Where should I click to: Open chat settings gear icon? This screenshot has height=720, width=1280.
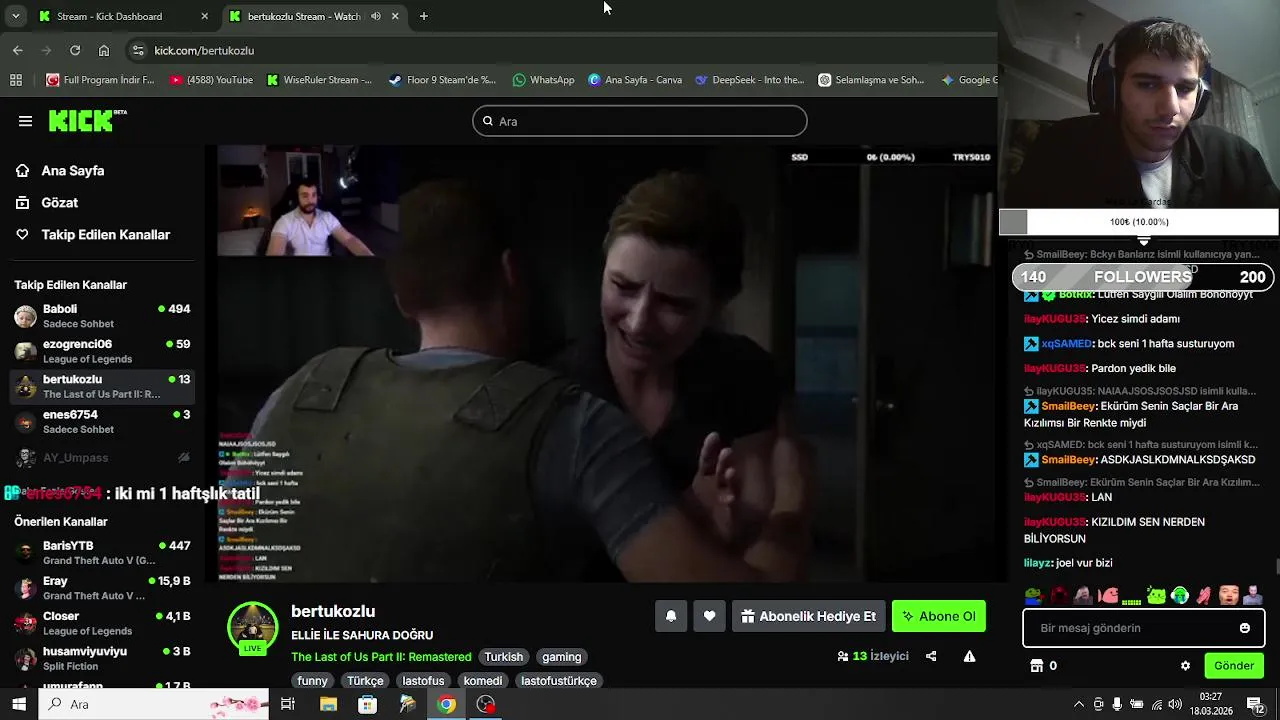(1186, 666)
